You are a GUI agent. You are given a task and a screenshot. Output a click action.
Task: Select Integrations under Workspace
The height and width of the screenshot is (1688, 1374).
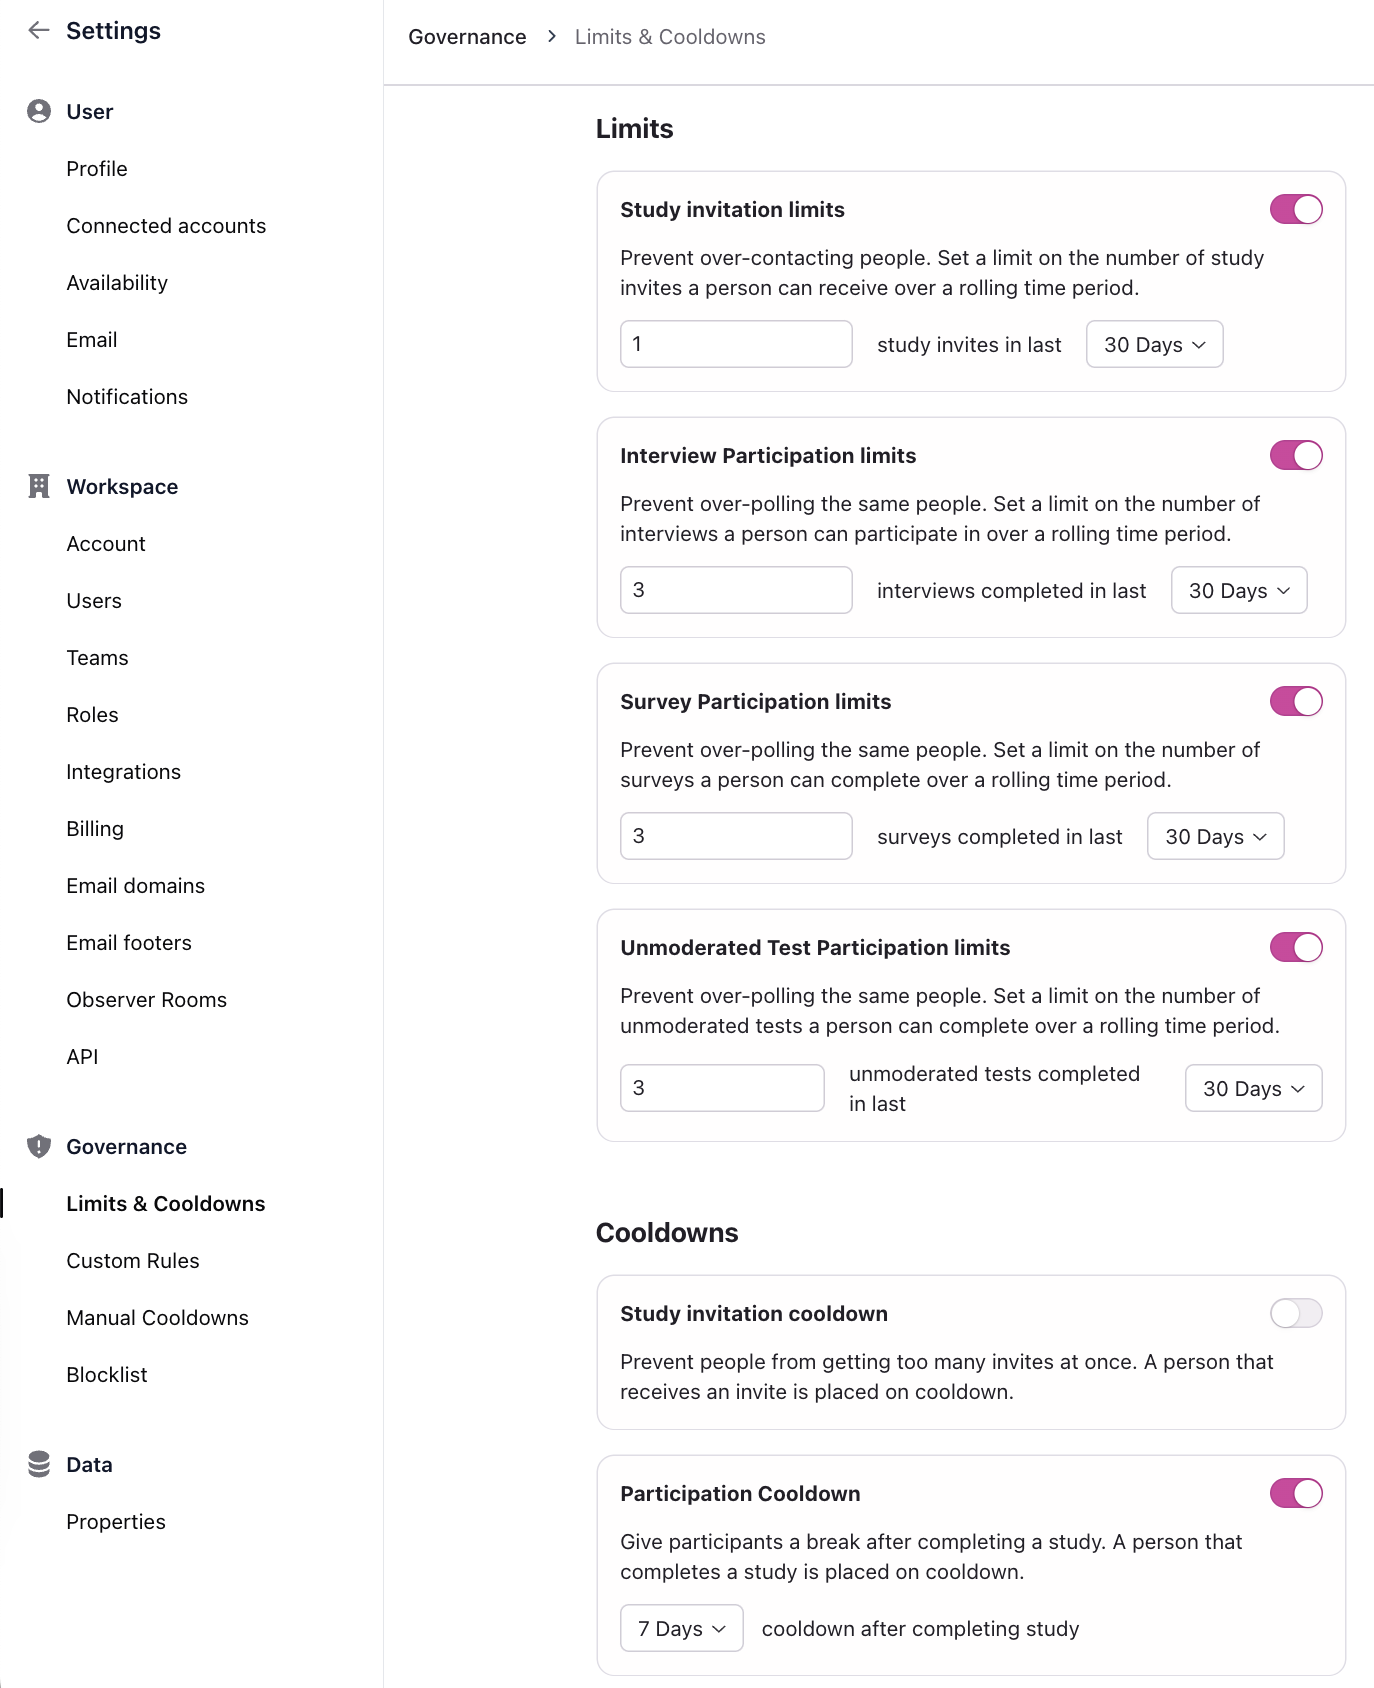pos(124,772)
